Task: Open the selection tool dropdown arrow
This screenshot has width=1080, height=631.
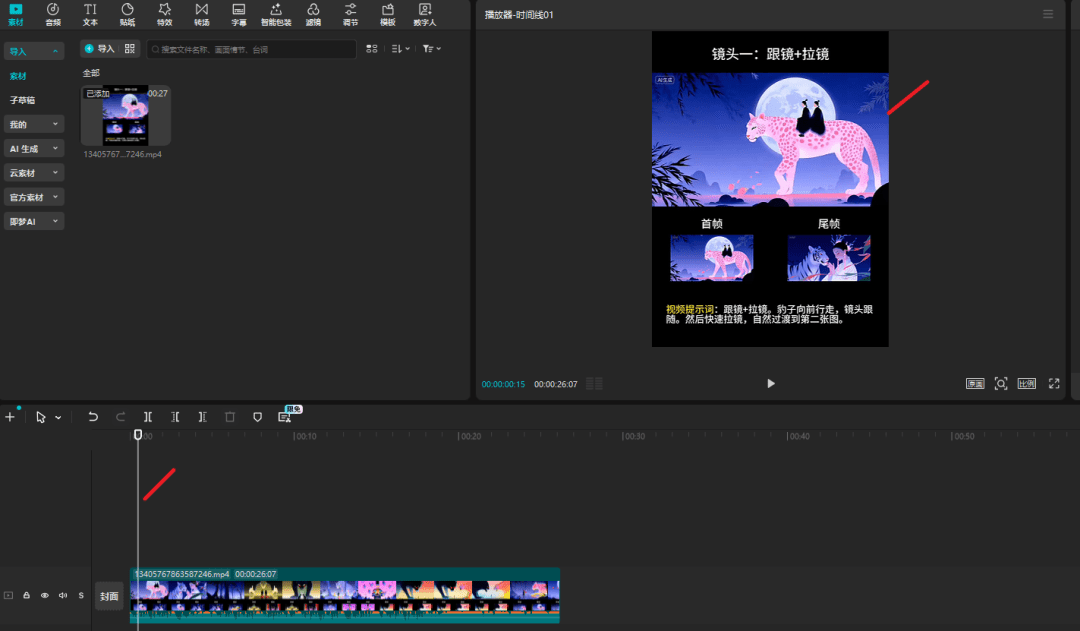Action: click(58, 417)
